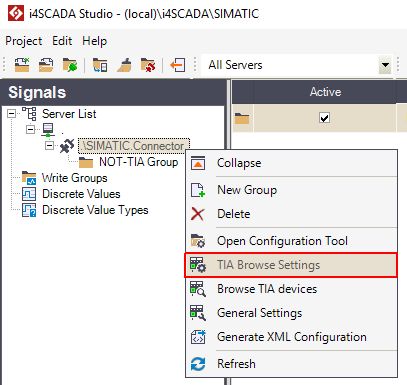This screenshot has width=407, height=385.
Task: Click the toolbar folder icon with red plug
Action: pyautogui.click(x=148, y=64)
